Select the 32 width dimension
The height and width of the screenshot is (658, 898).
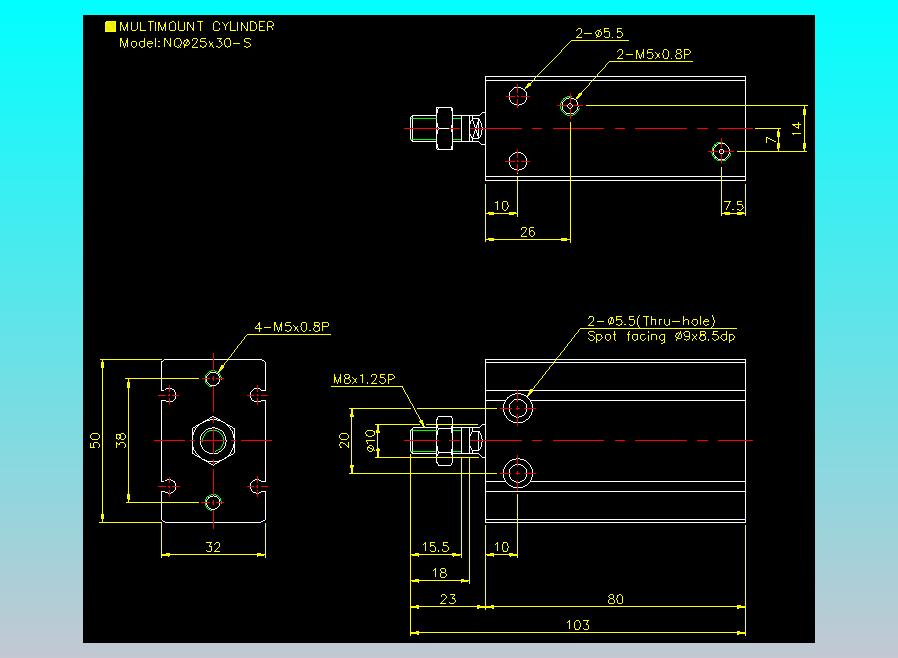click(213, 547)
